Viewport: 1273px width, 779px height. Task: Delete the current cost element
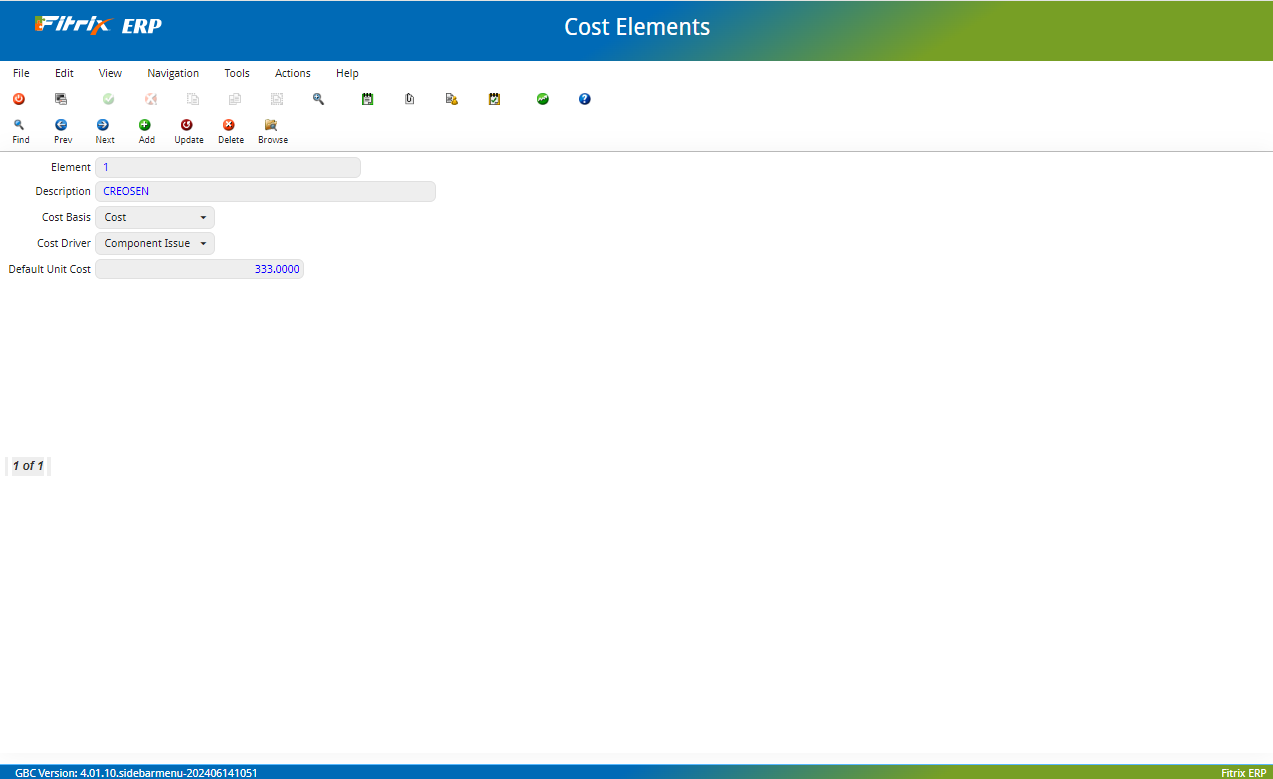(230, 131)
